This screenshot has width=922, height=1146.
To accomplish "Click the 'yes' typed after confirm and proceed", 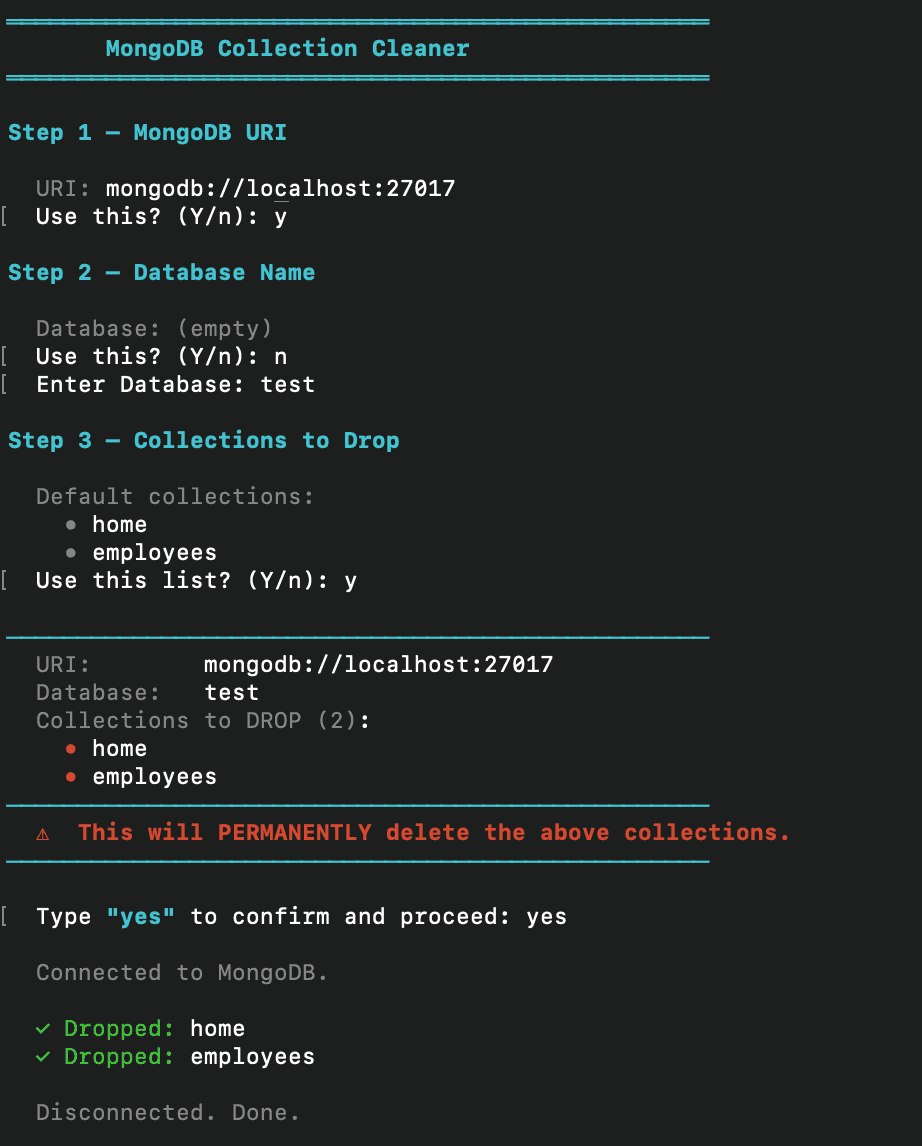I will click(546, 917).
